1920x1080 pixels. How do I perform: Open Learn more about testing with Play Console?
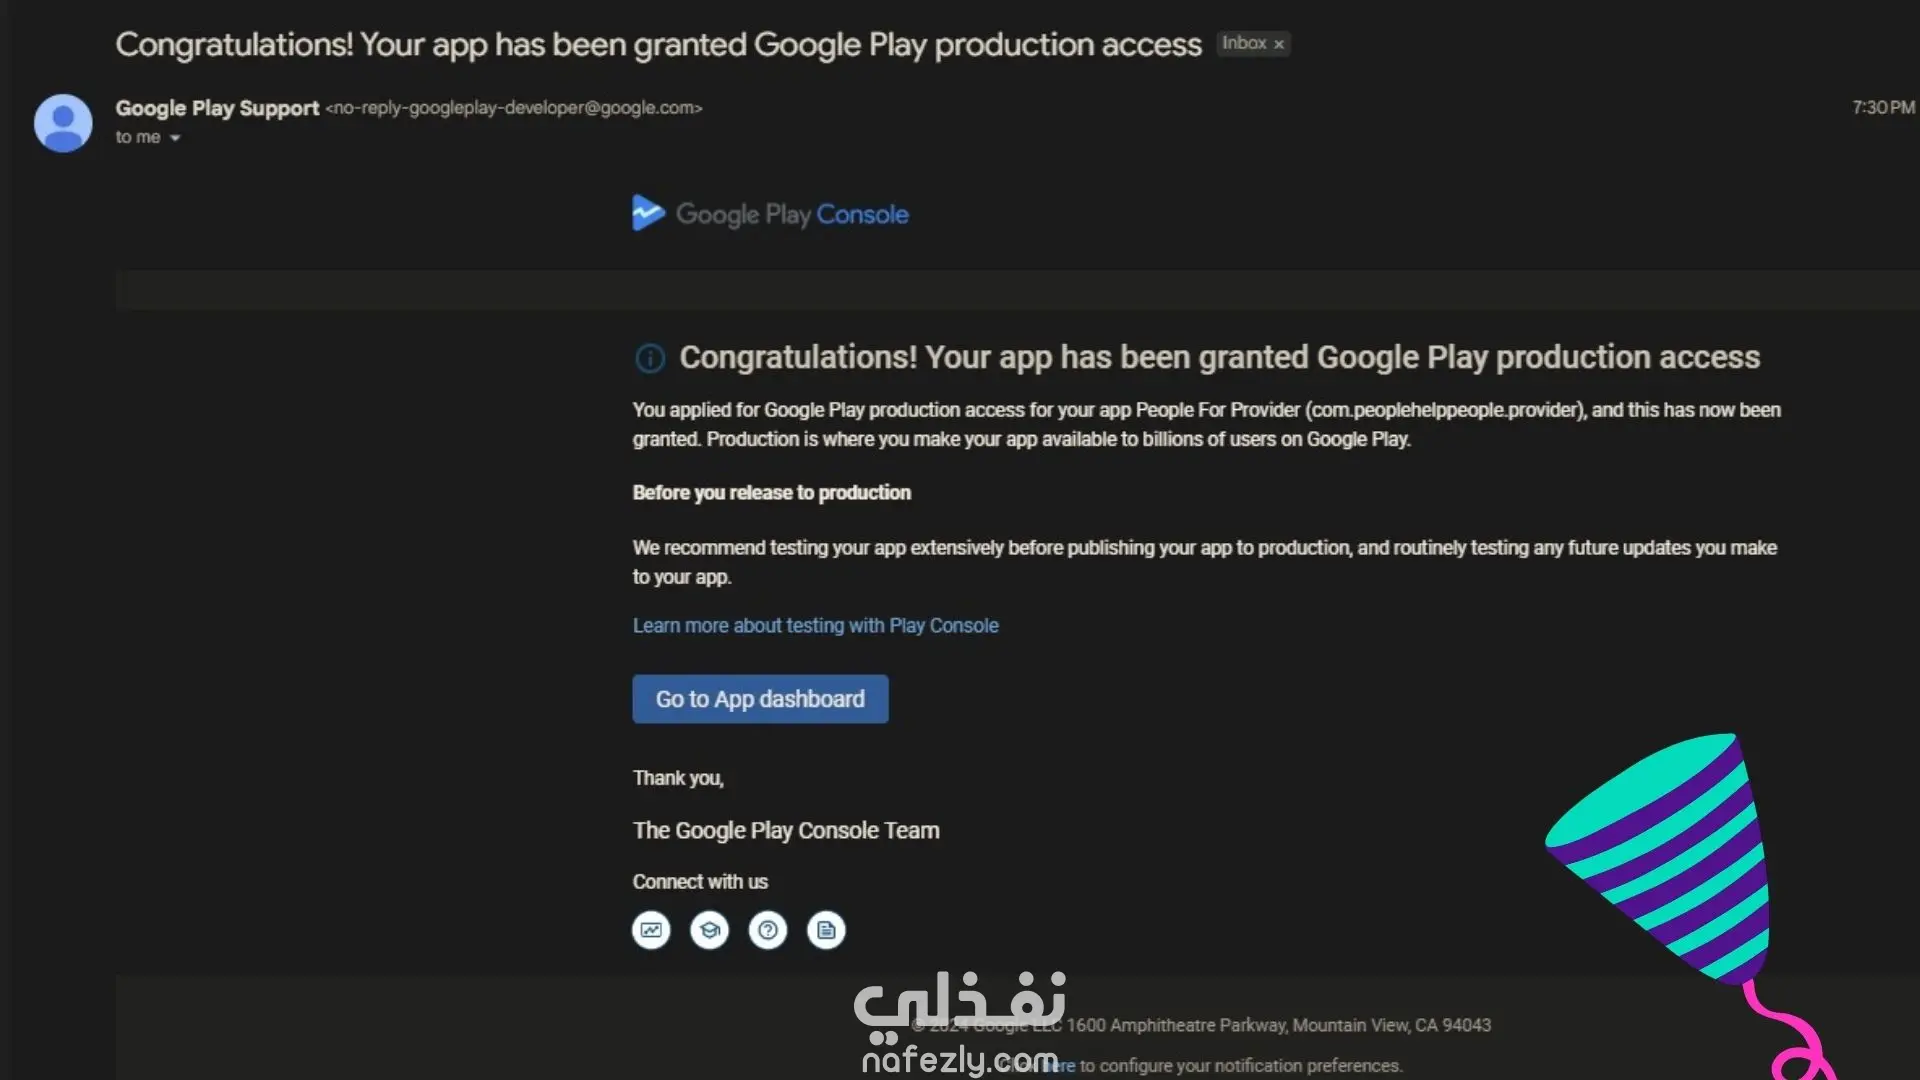[815, 626]
